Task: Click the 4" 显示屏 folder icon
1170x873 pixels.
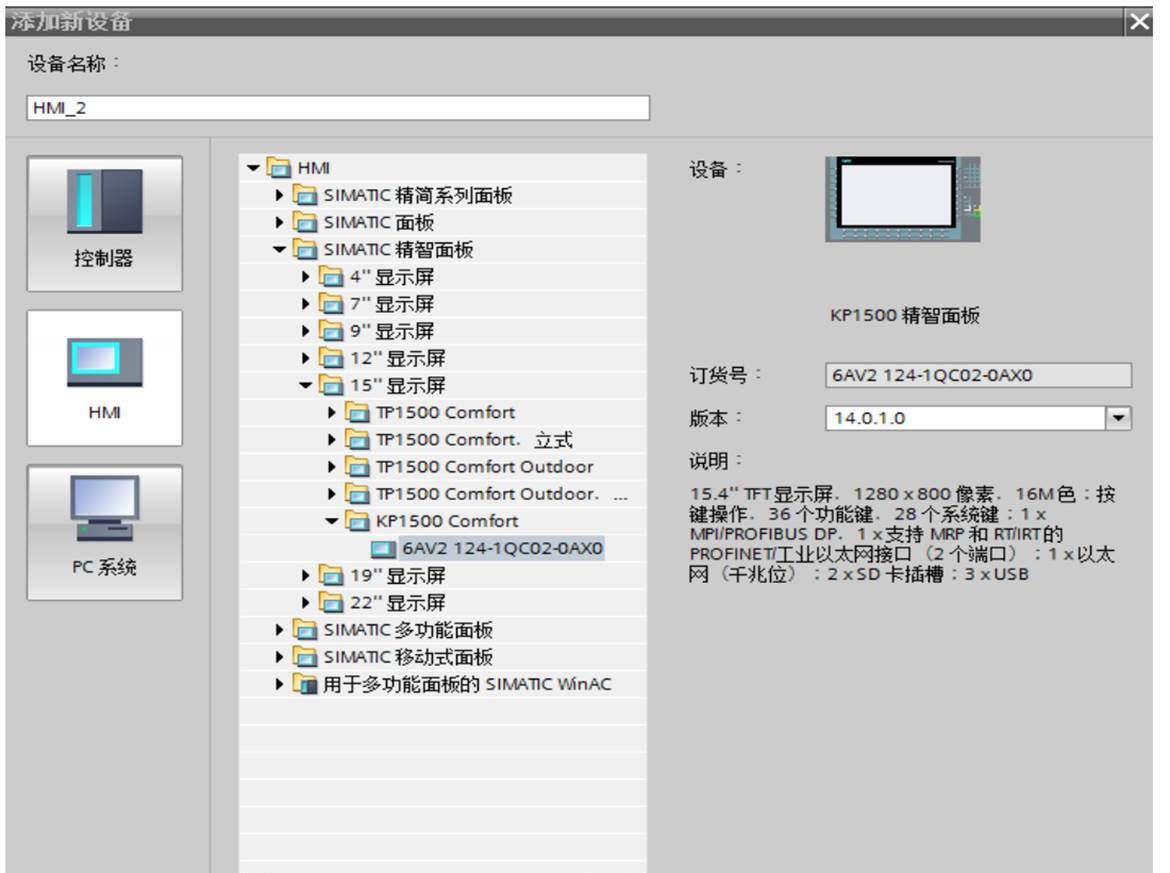Action: [331, 277]
